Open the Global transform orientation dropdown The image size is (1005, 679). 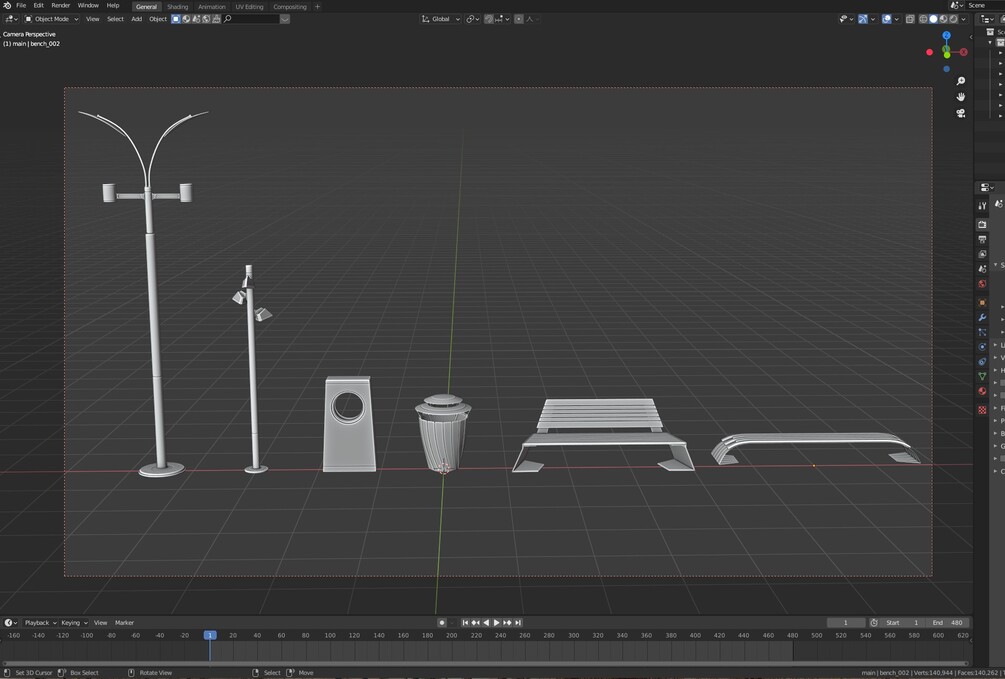(x=441, y=19)
